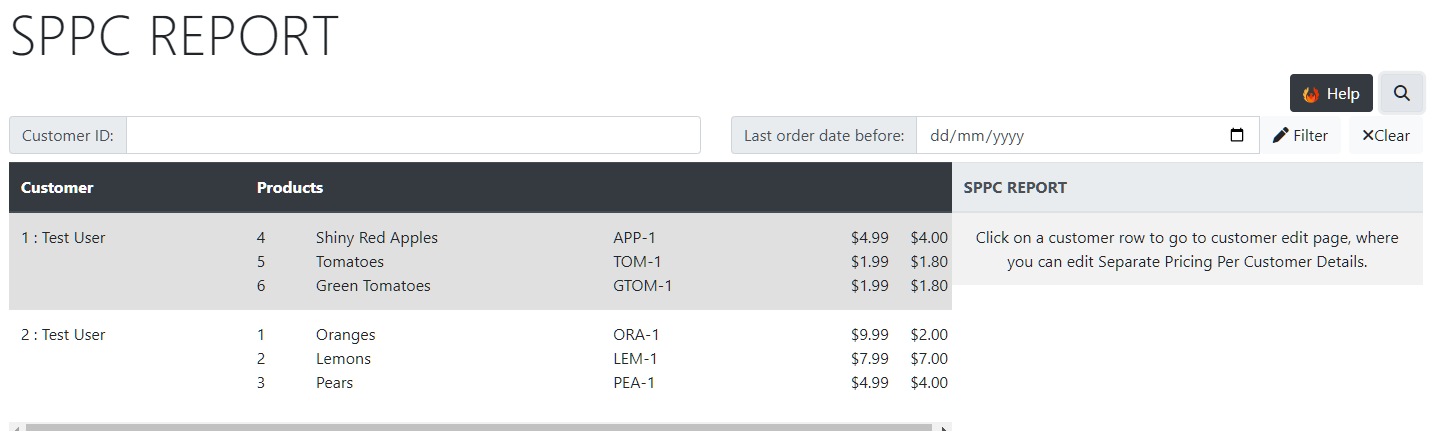
Task: Click the right arrow of horizontal scrollbar
Action: pos(944,427)
